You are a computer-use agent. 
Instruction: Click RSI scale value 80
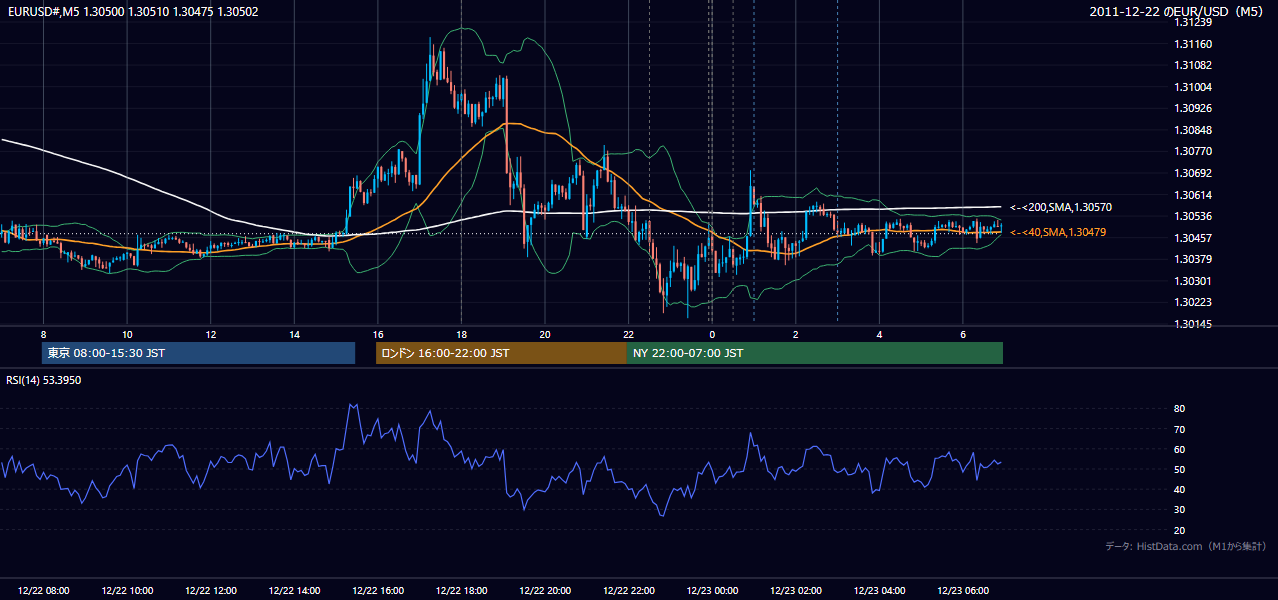pos(1179,409)
